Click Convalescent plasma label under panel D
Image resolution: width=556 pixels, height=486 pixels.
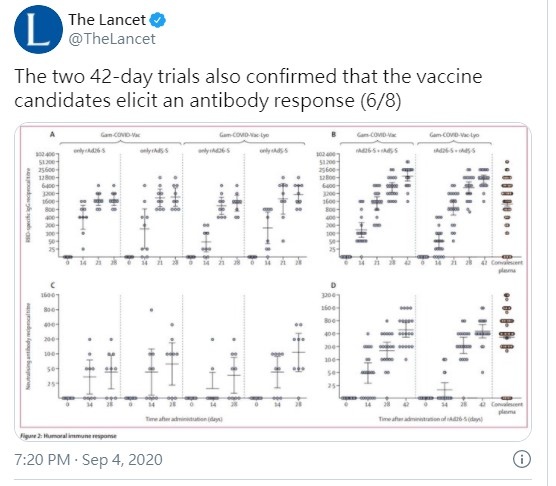click(x=507, y=408)
